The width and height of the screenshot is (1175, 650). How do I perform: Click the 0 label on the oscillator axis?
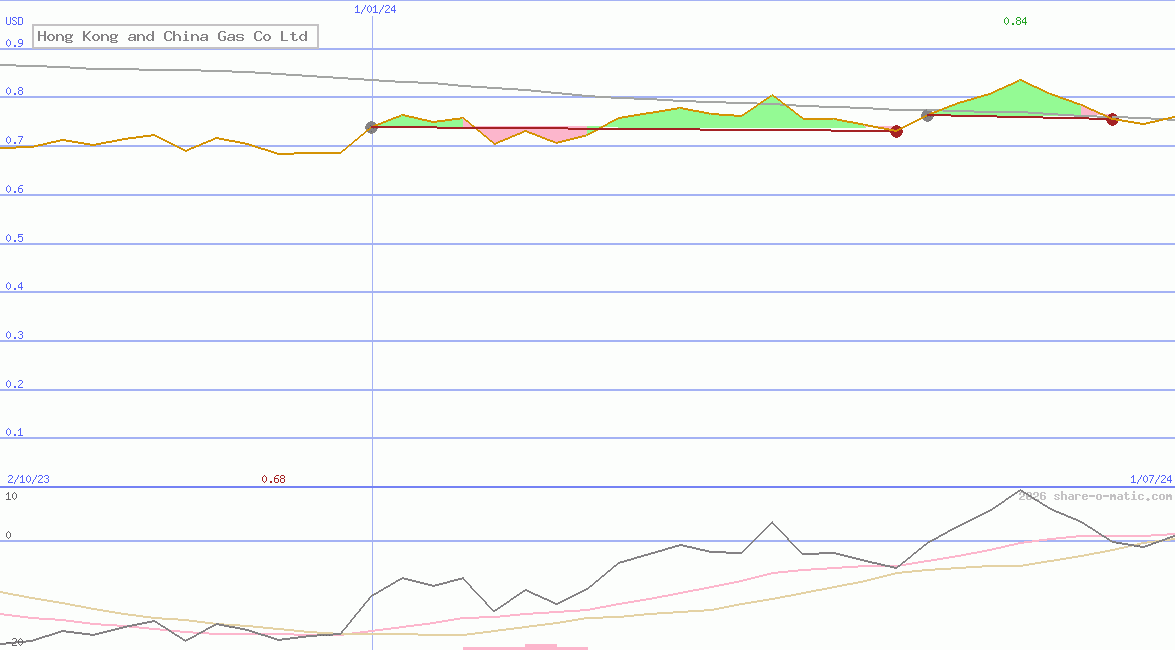(x=8, y=535)
